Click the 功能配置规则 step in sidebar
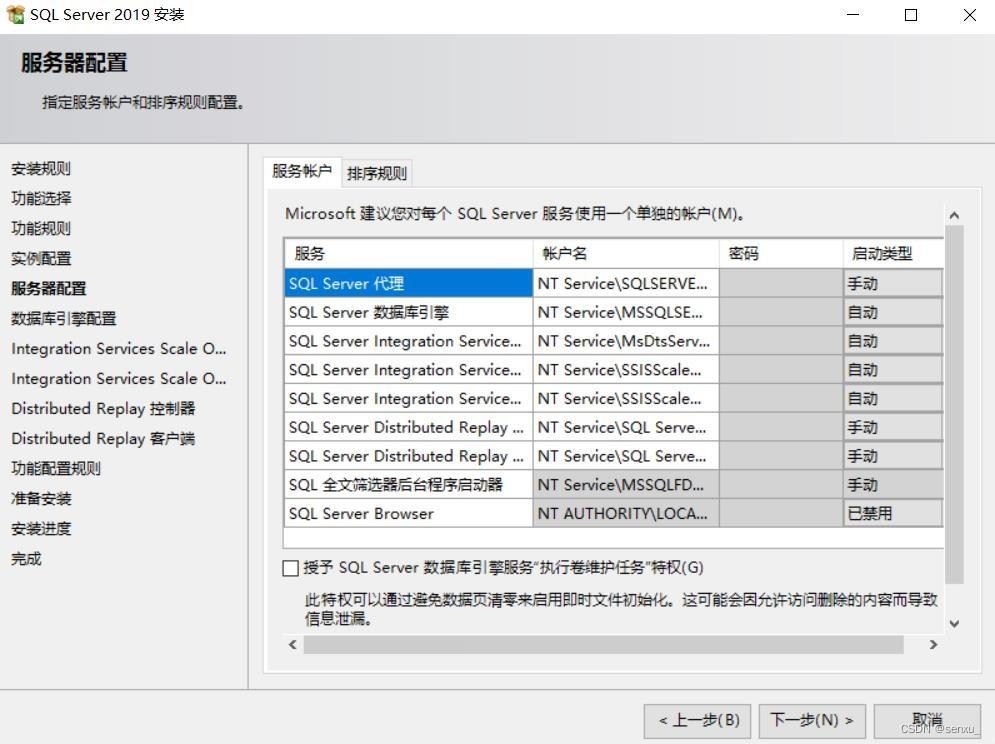The image size is (995, 744). (x=56, y=468)
